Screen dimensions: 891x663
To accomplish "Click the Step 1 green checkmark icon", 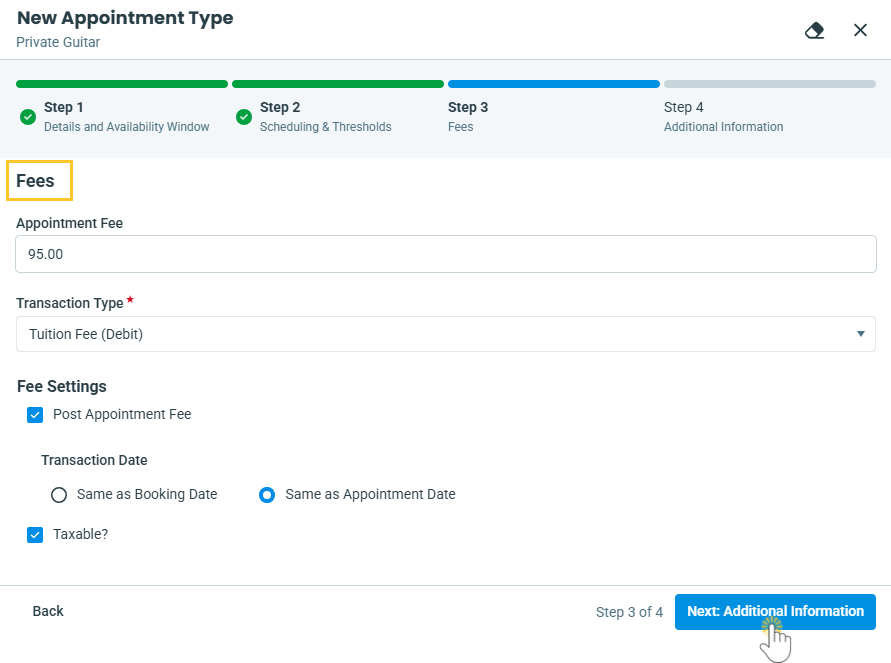I will 28,117.
